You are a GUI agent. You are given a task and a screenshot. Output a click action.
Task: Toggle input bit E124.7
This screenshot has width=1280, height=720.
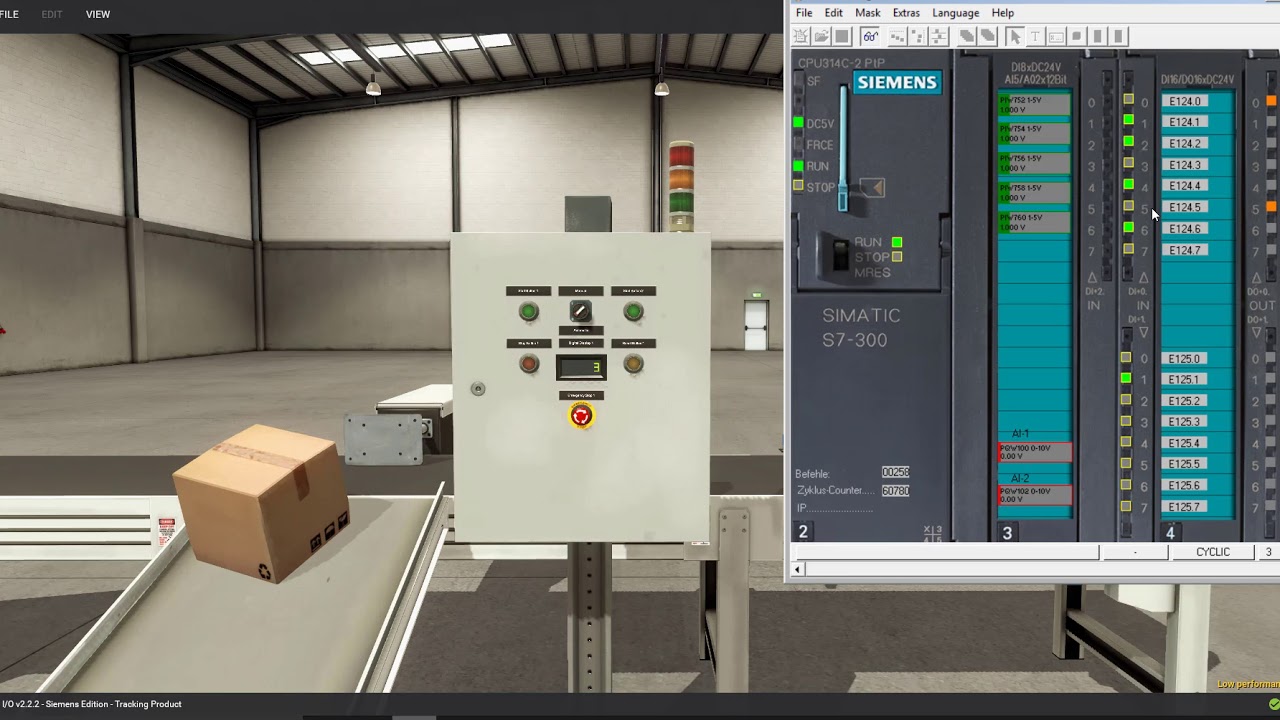coord(1128,249)
